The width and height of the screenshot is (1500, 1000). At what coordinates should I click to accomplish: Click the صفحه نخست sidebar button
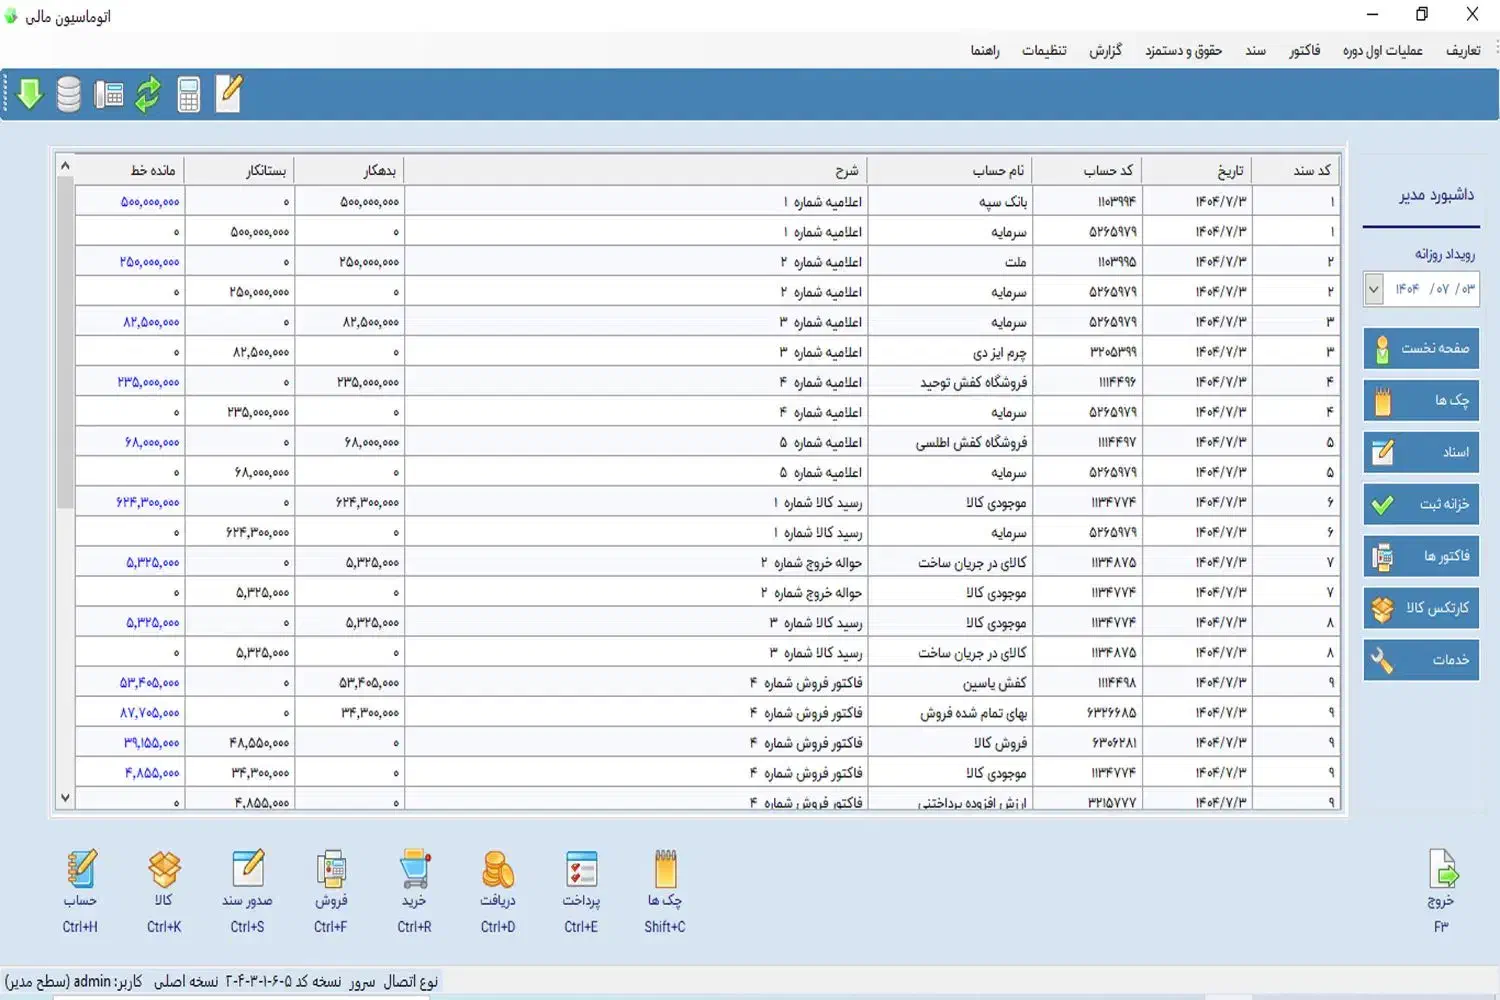click(x=1421, y=348)
